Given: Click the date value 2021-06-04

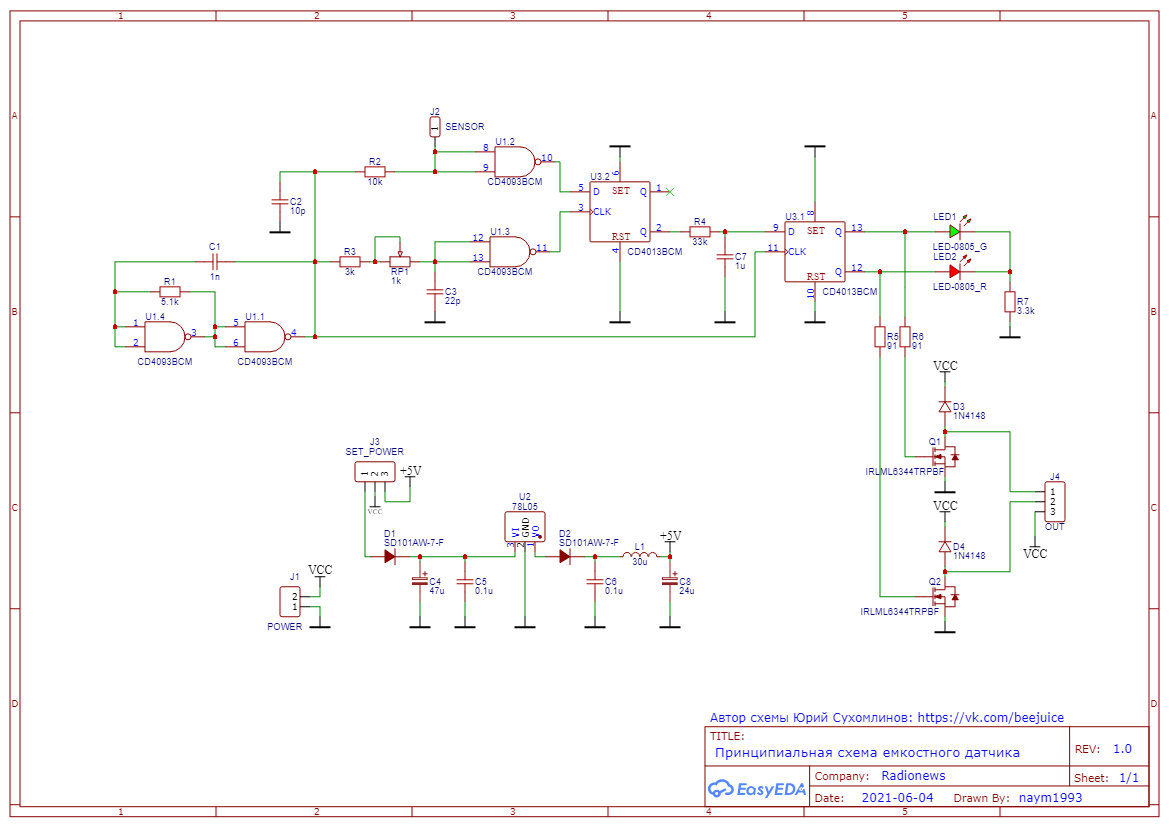Looking at the screenshot, I should (898, 798).
